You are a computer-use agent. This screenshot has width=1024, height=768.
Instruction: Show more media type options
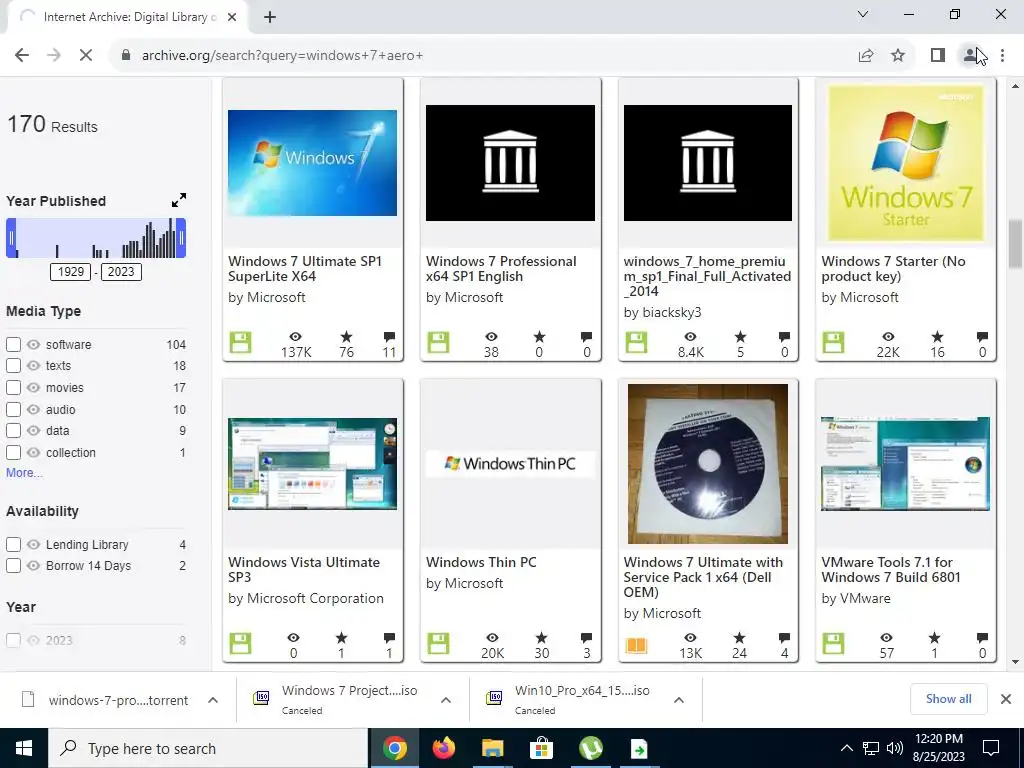[24, 473]
